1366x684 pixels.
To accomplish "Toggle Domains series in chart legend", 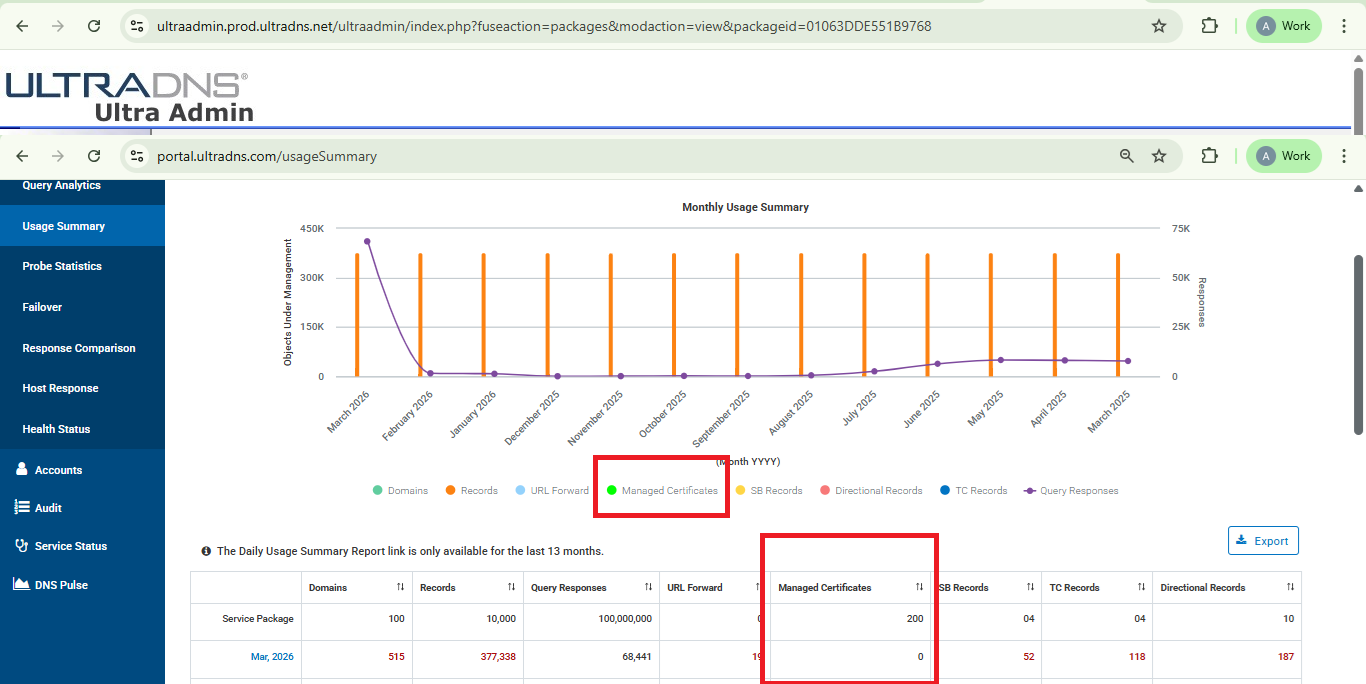I will [x=400, y=490].
